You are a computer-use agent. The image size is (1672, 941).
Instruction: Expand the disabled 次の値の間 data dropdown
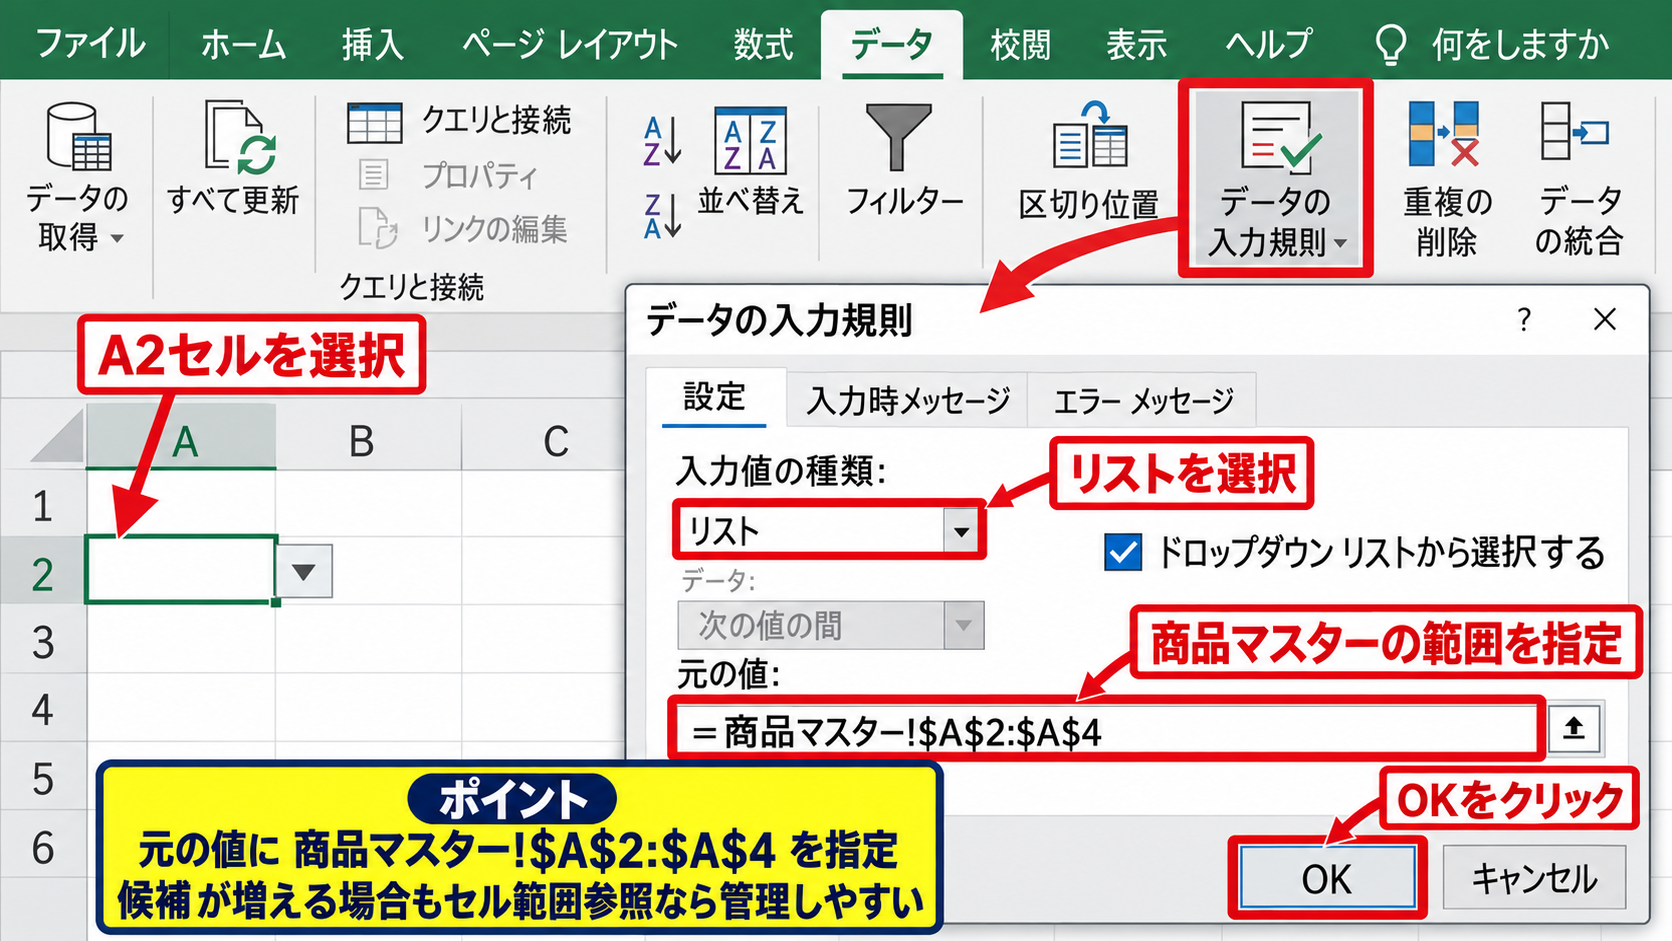click(x=963, y=625)
